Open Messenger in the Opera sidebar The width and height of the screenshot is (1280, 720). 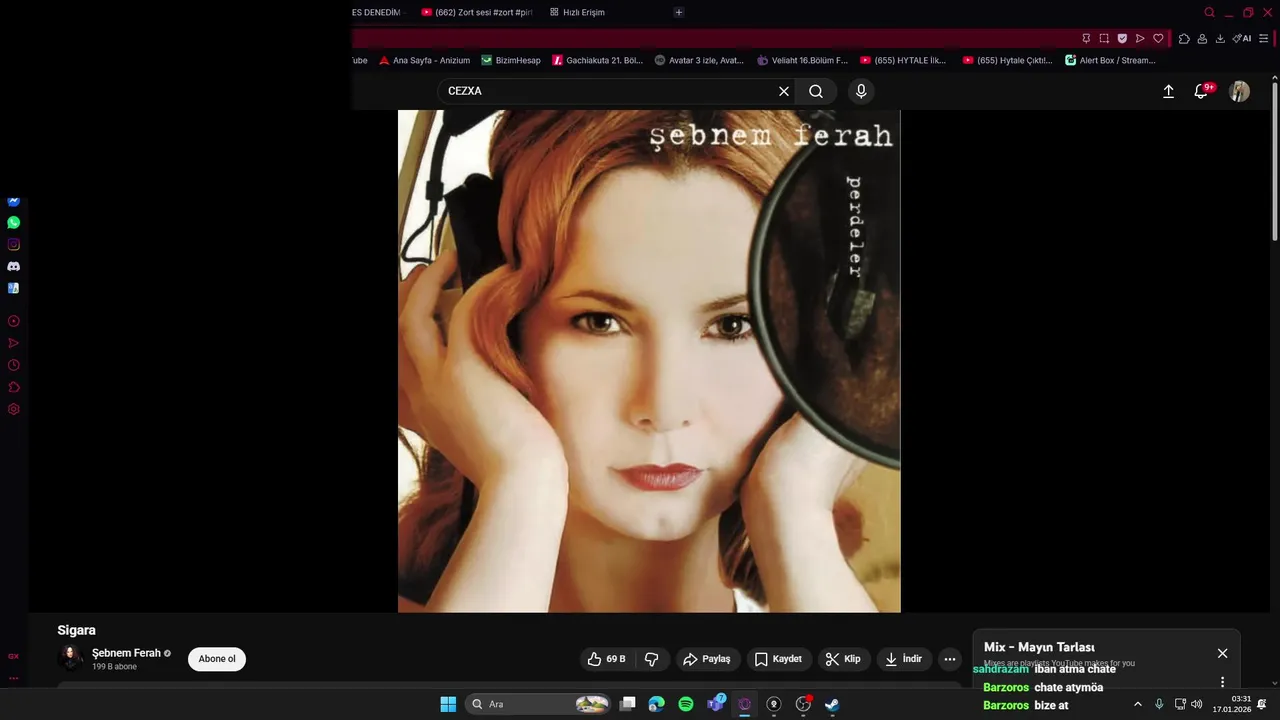click(13, 202)
